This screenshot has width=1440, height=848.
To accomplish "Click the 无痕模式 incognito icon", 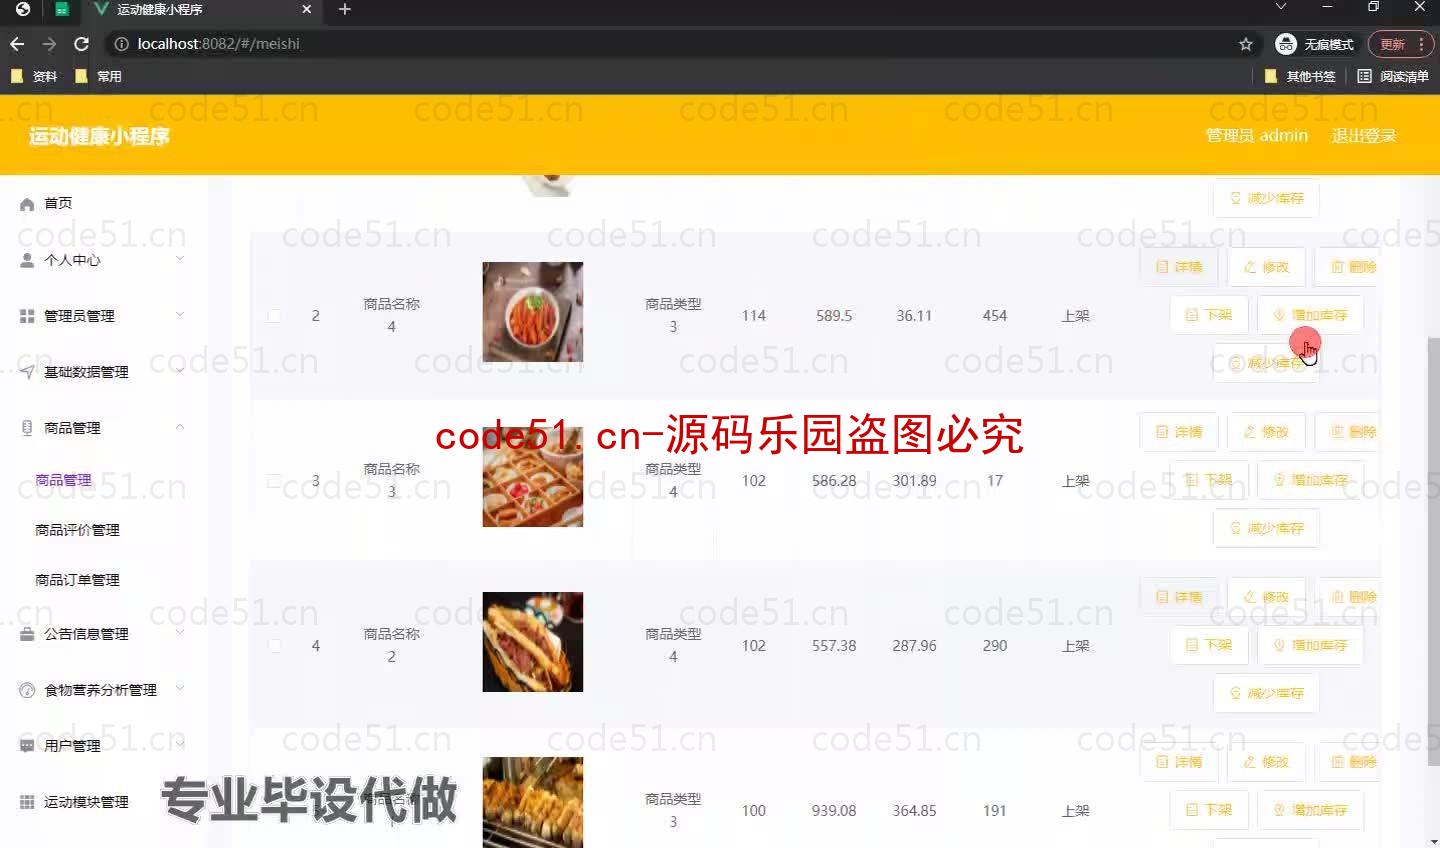I will pyautogui.click(x=1286, y=44).
